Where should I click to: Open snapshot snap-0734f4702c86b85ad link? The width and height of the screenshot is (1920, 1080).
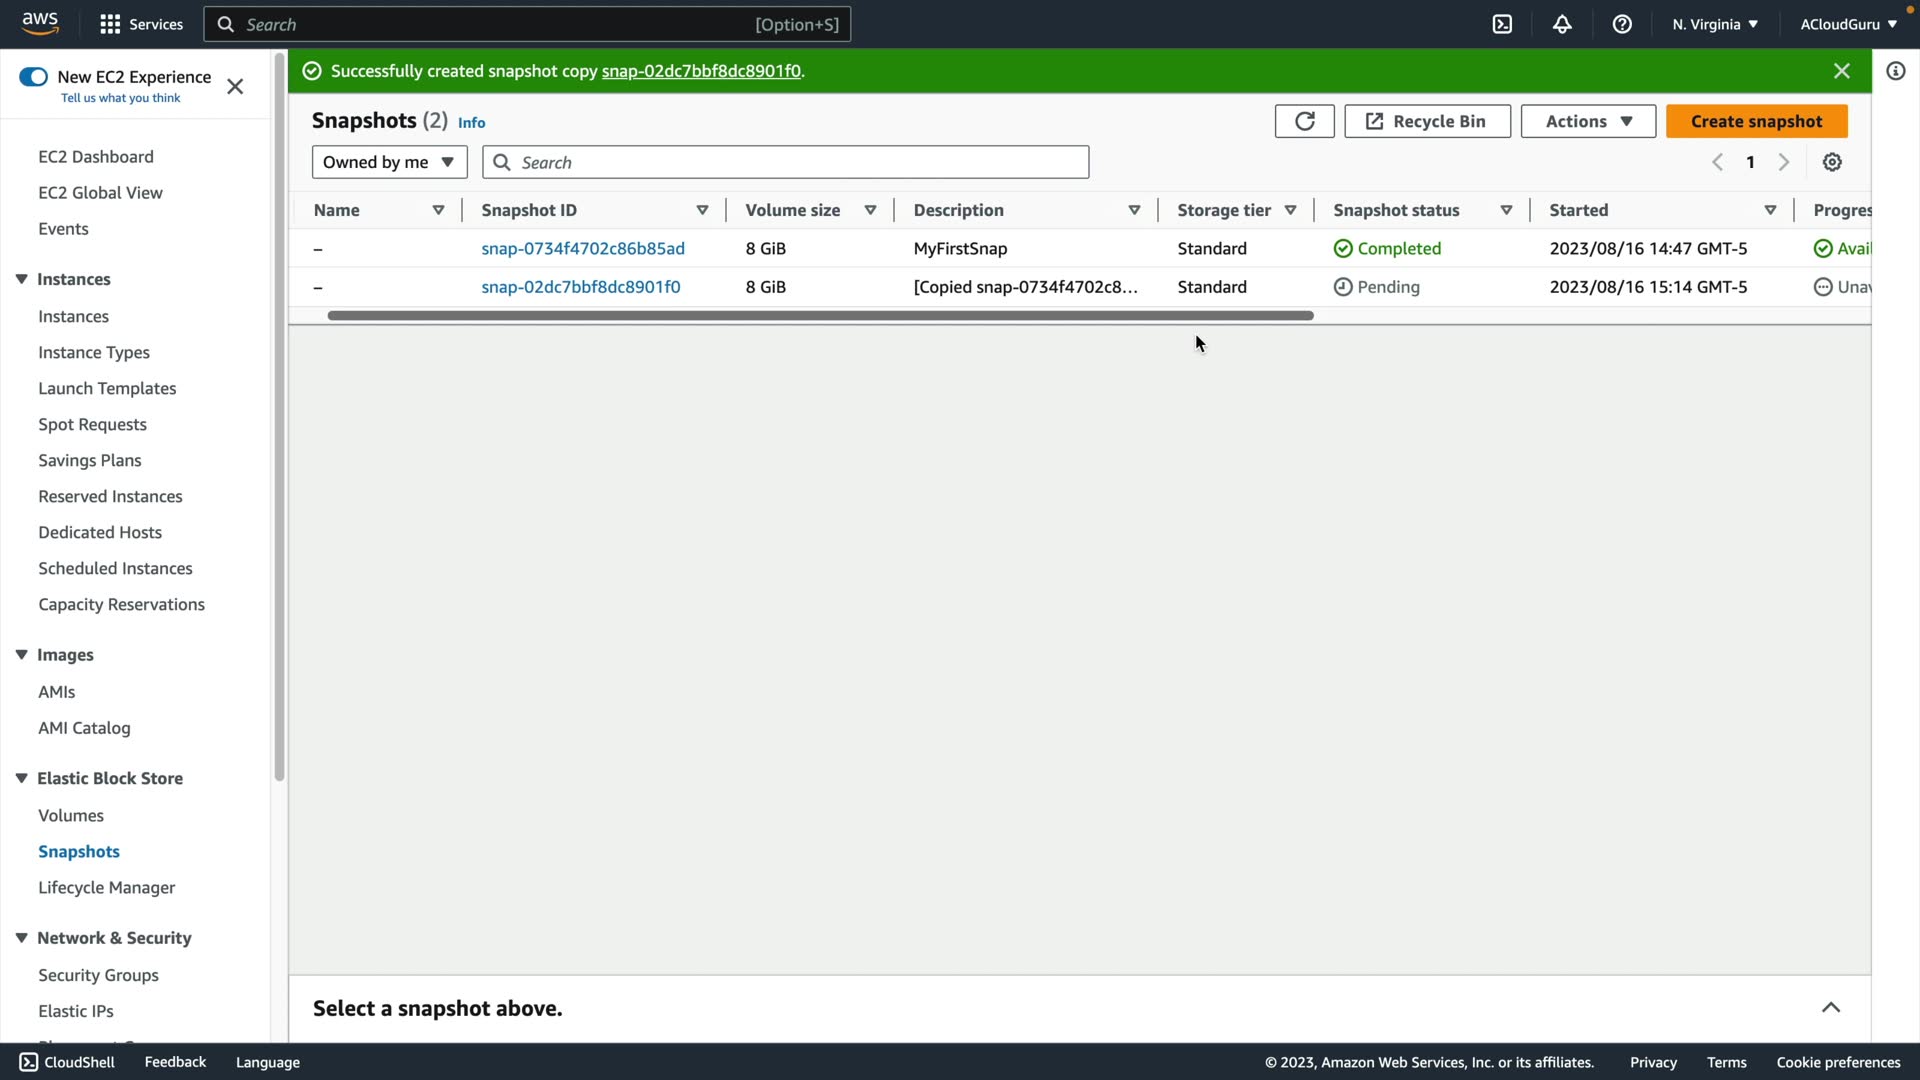coord(583,248)
